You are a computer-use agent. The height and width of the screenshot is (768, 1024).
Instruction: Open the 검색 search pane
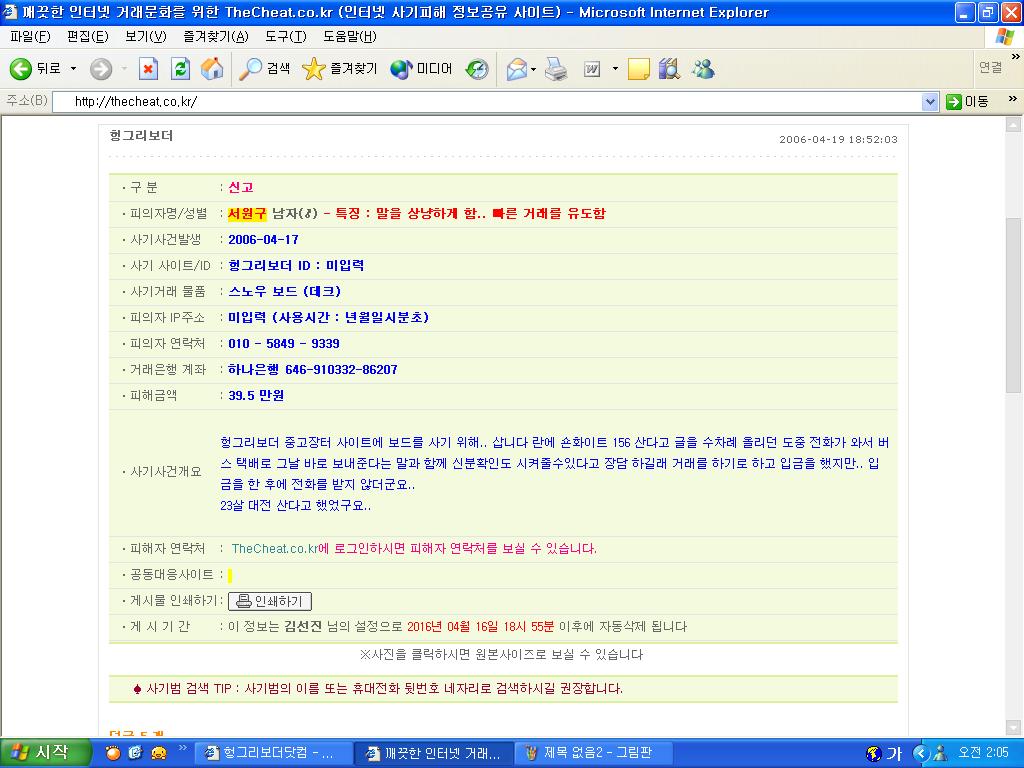point(264,69)
